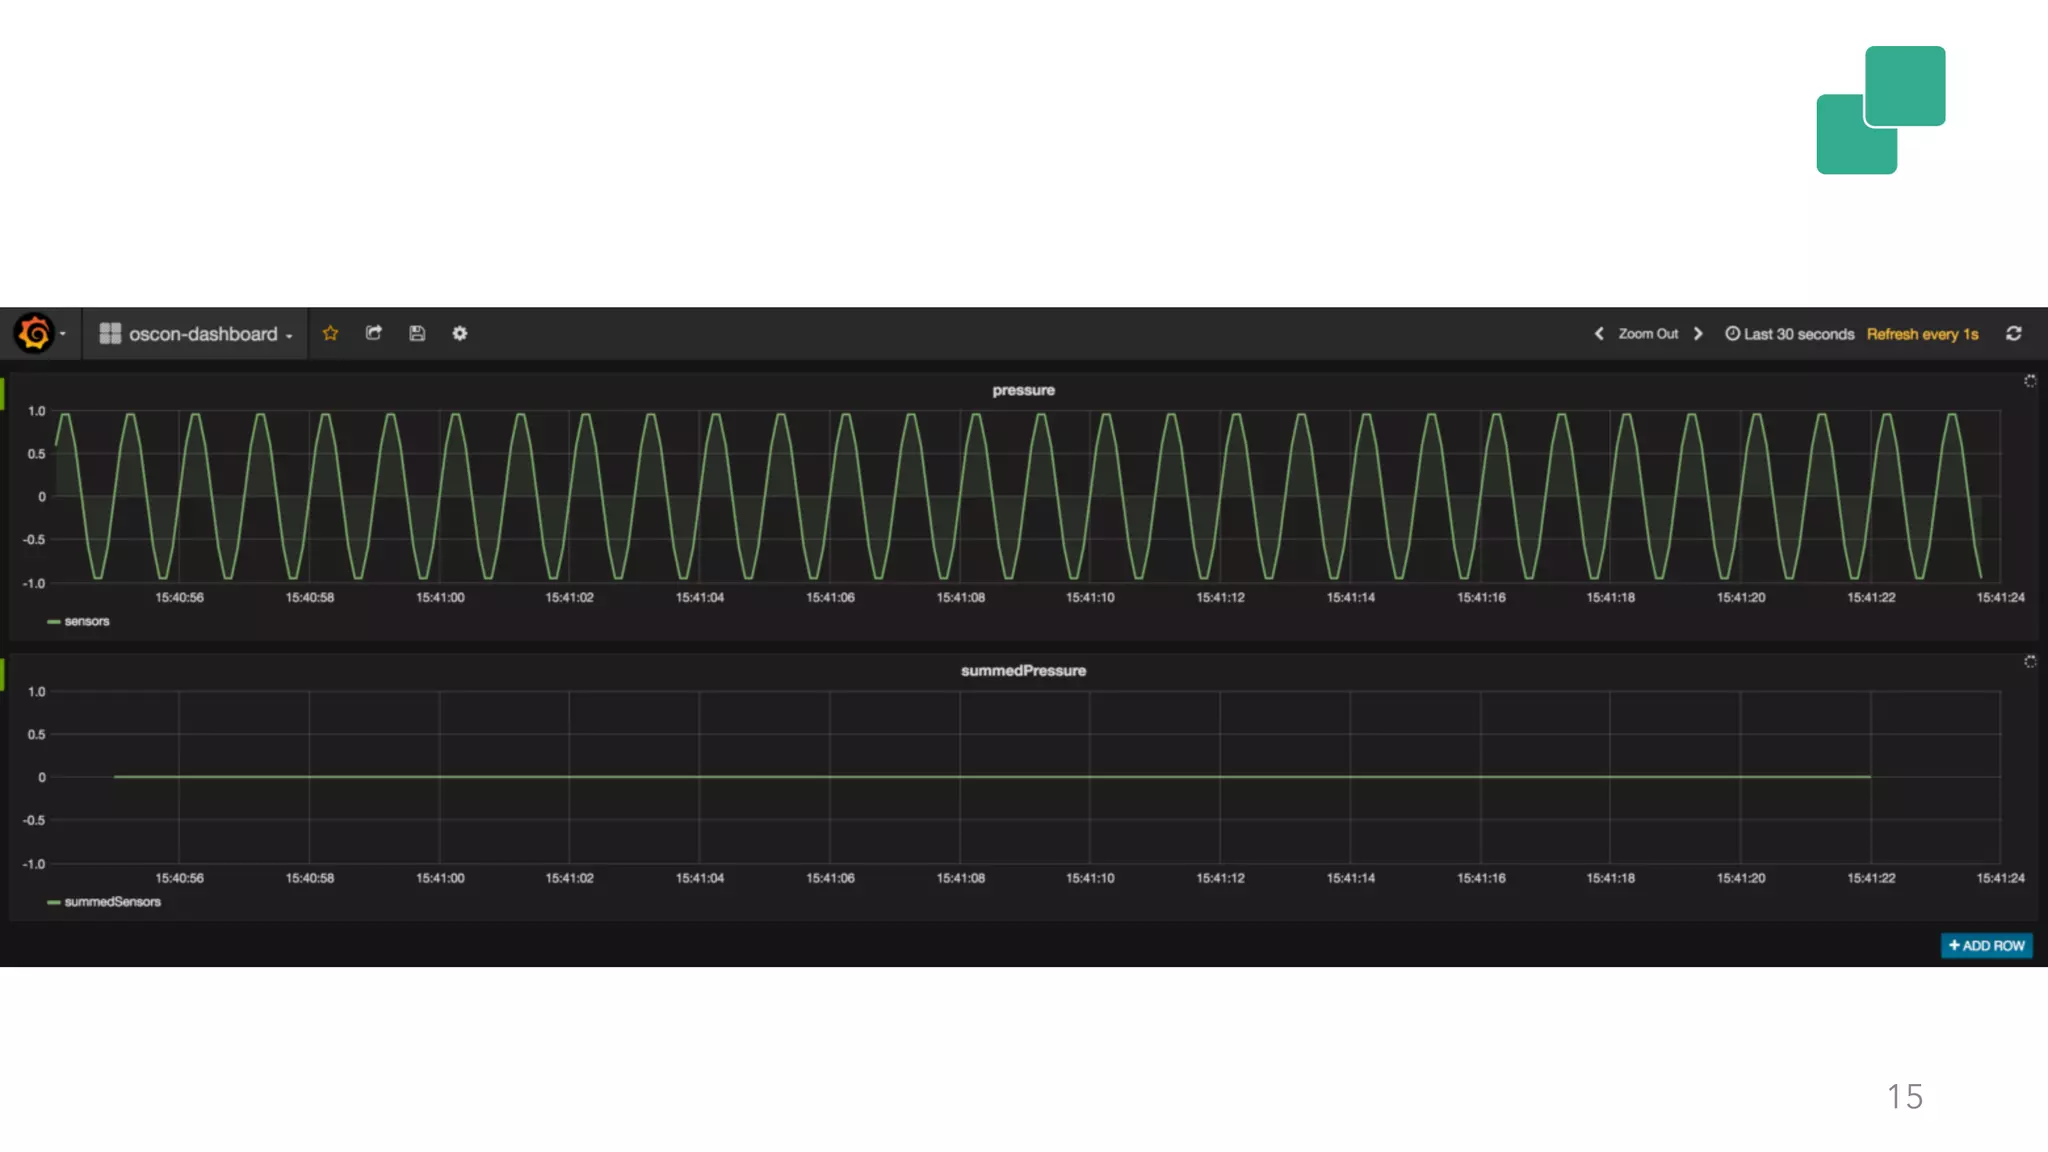Click pressure panel loading spinner icon
The width and height of the screenshot is (2048, 1152).
click(2029, 381)
